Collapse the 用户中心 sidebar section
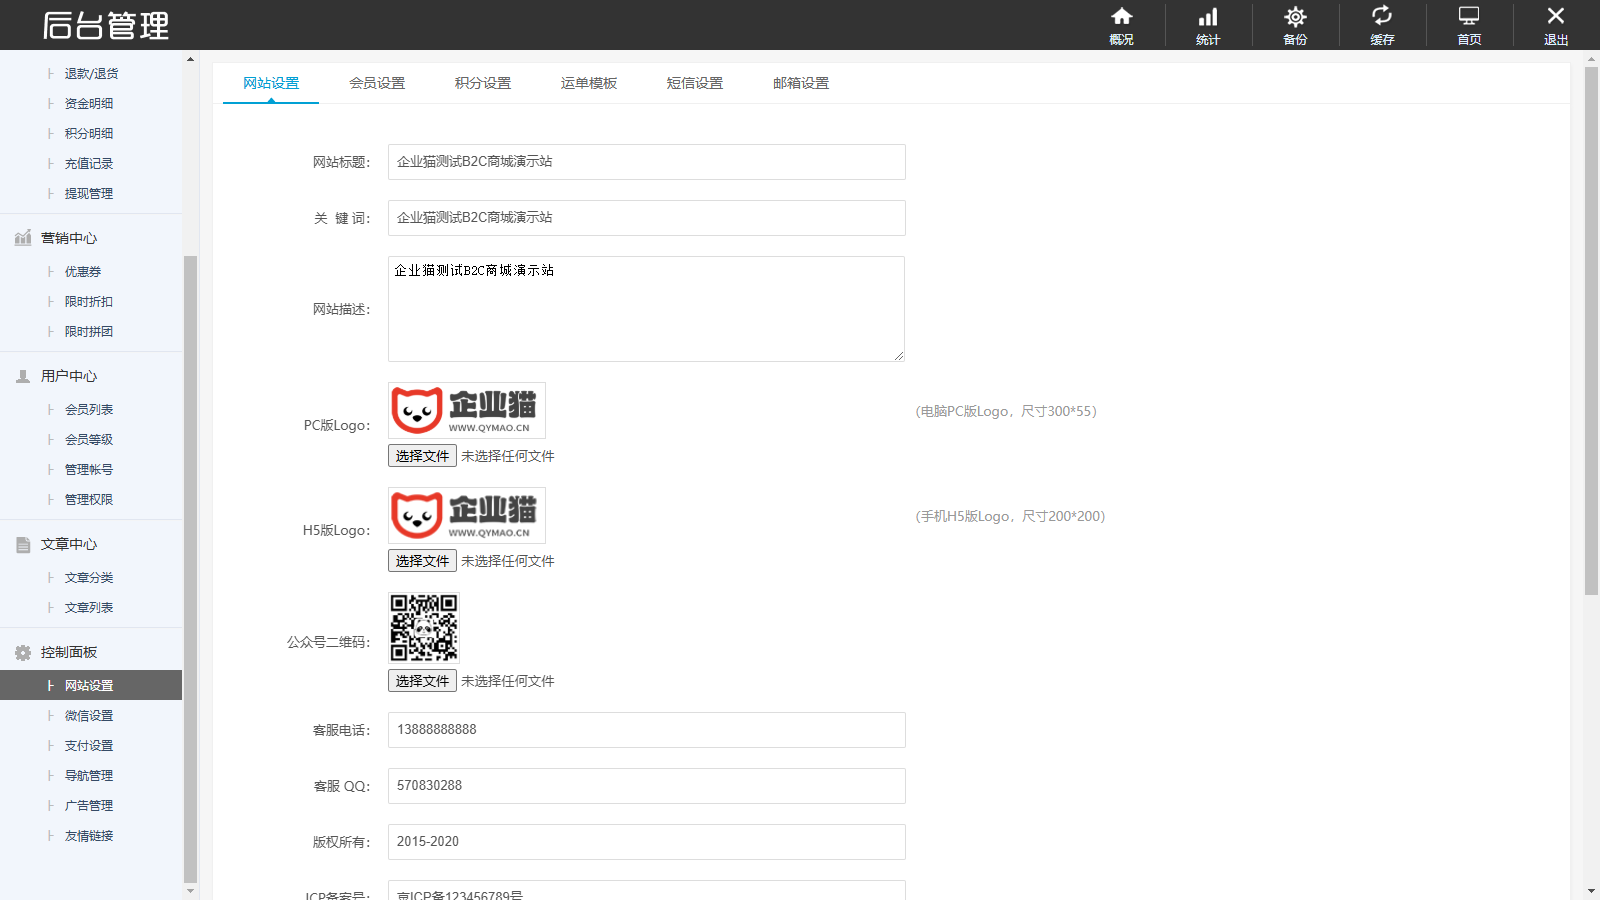This screenshot has width=1600, height=900. pos(69,376)
